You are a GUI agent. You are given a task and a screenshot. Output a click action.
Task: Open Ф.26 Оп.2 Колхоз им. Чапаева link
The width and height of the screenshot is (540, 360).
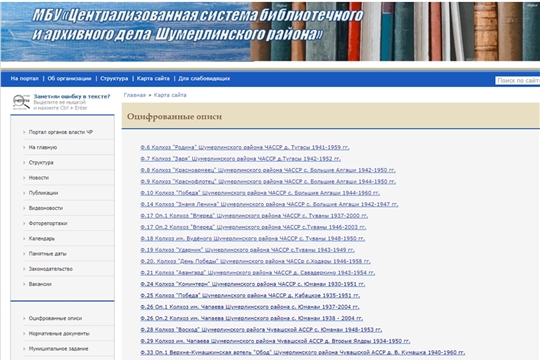[x=252, y=318]
